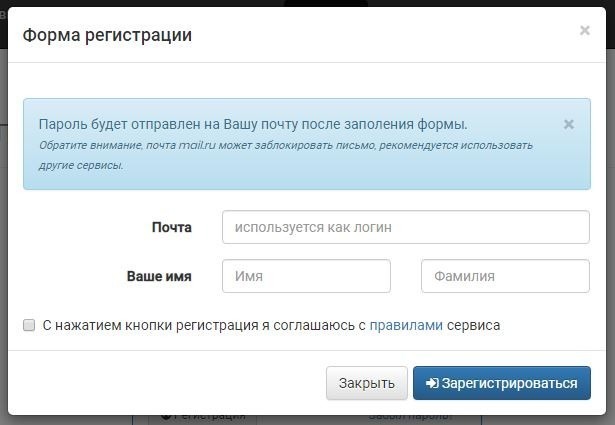The height and width of the screenshot is (425, 615).
Task: Click the Закрыть button
Action: click(367, 383)
